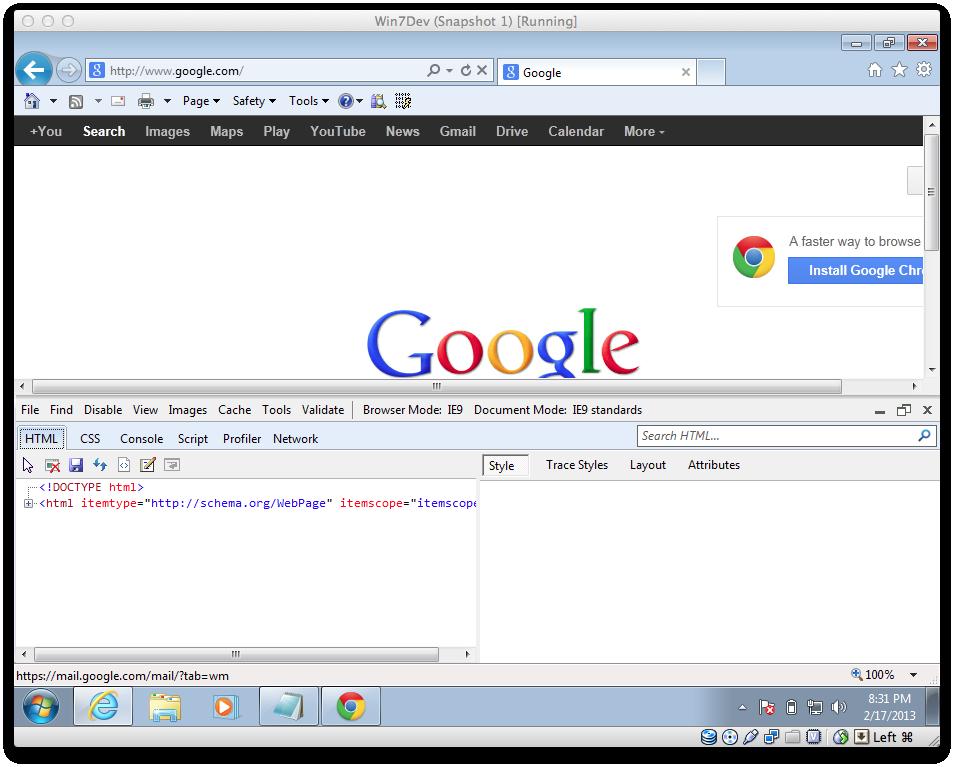Switch to the Script tab
The image size is (954, 767).
point(193,439)
